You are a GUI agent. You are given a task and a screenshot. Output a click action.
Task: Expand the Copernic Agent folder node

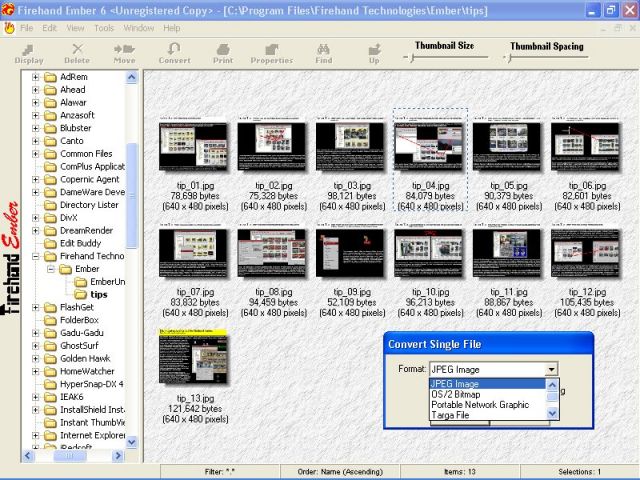[x=36, y=180]
